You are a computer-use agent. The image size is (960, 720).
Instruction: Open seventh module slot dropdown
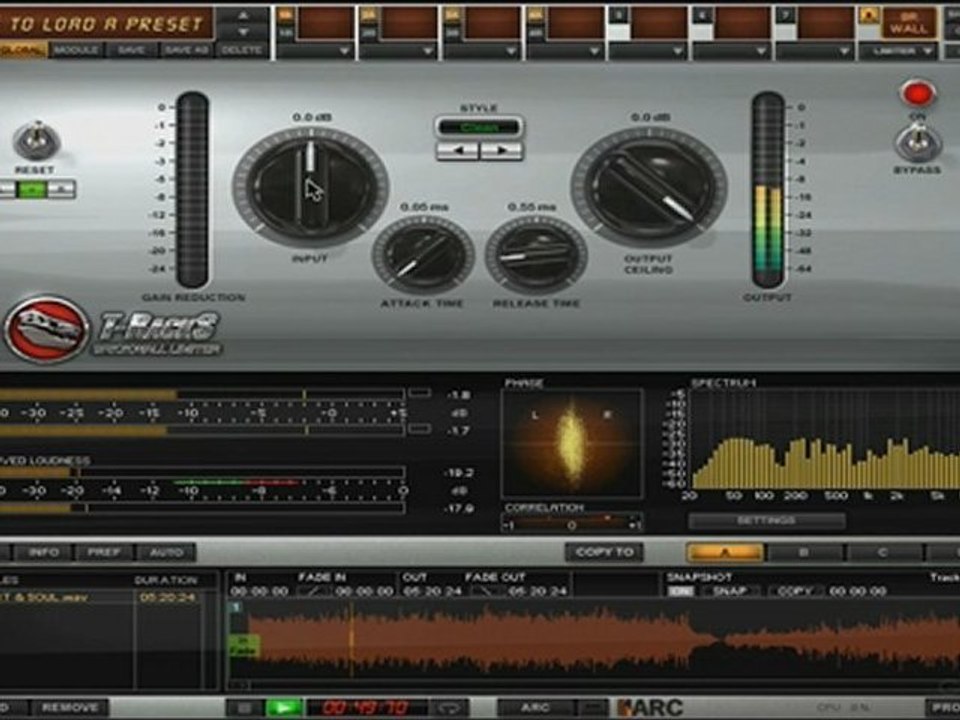pyautogui.click(x=816, y=51)
